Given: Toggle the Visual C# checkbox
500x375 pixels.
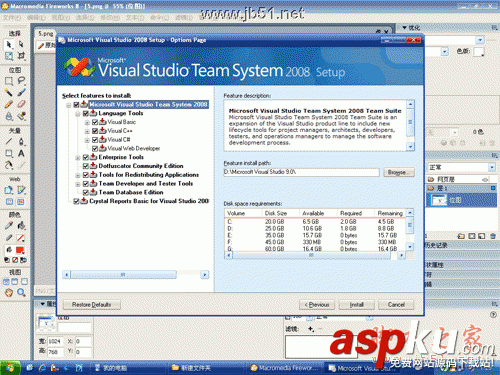Looking at the screenshot, I should click(x=95, y=139).
